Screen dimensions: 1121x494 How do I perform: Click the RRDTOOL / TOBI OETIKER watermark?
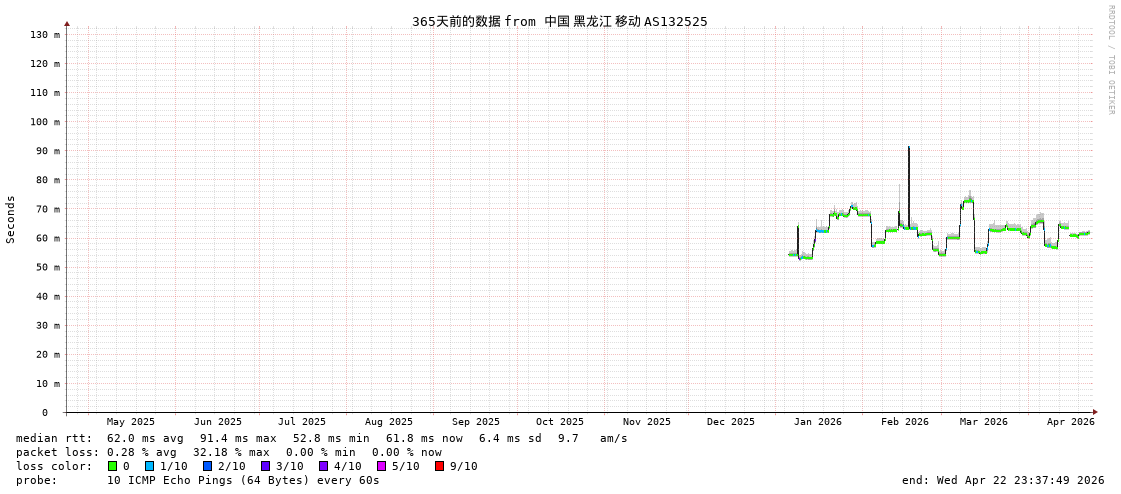pyautogui.click(x=1110, y=60)
